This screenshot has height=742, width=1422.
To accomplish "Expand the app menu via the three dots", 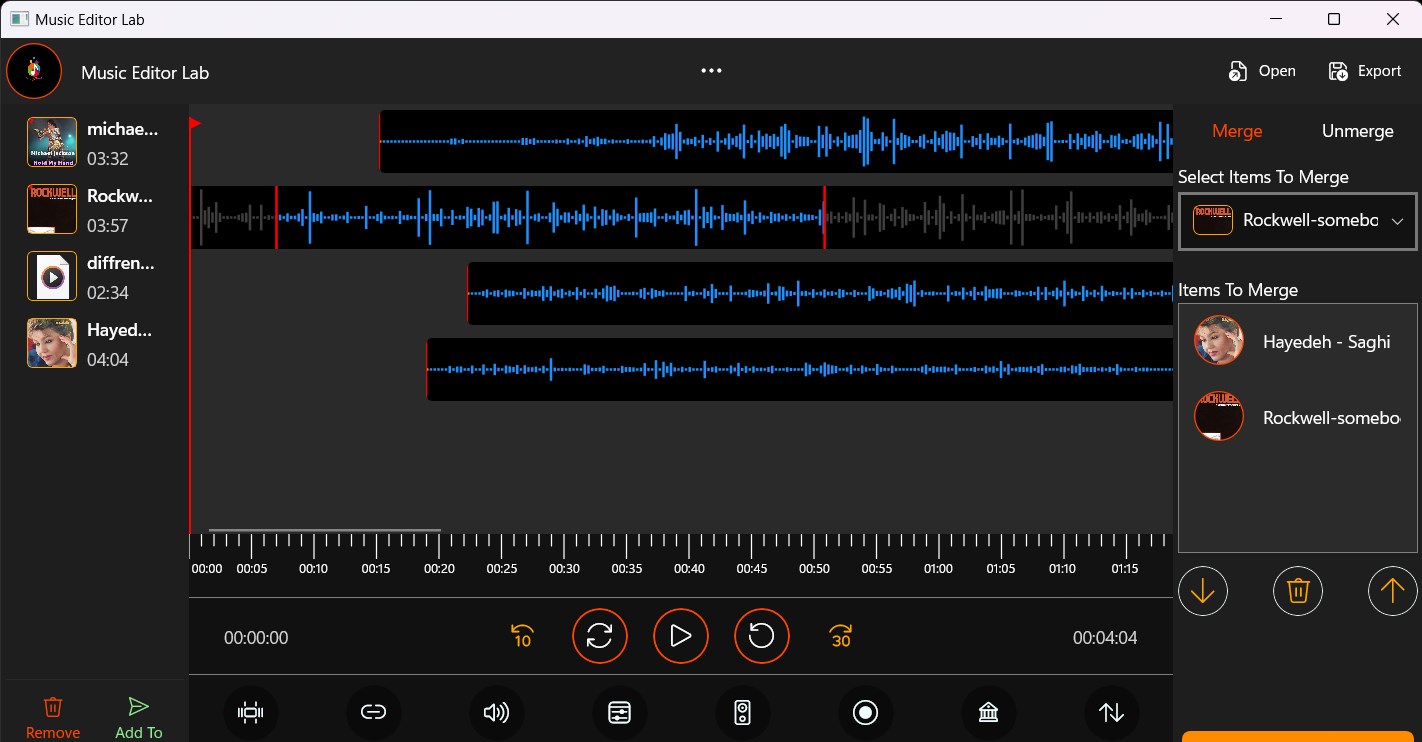I will pos(711,70).
